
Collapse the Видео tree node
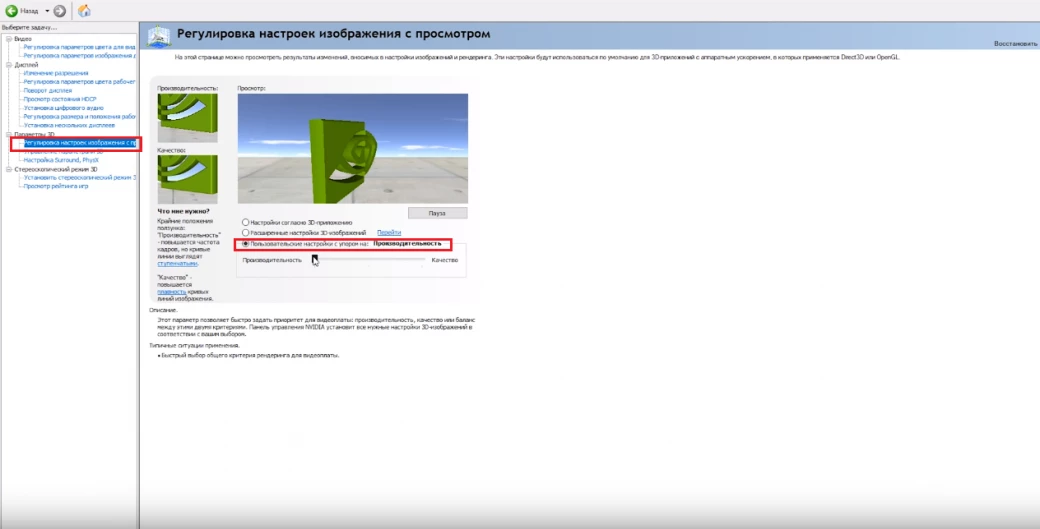tap(8, 39)
